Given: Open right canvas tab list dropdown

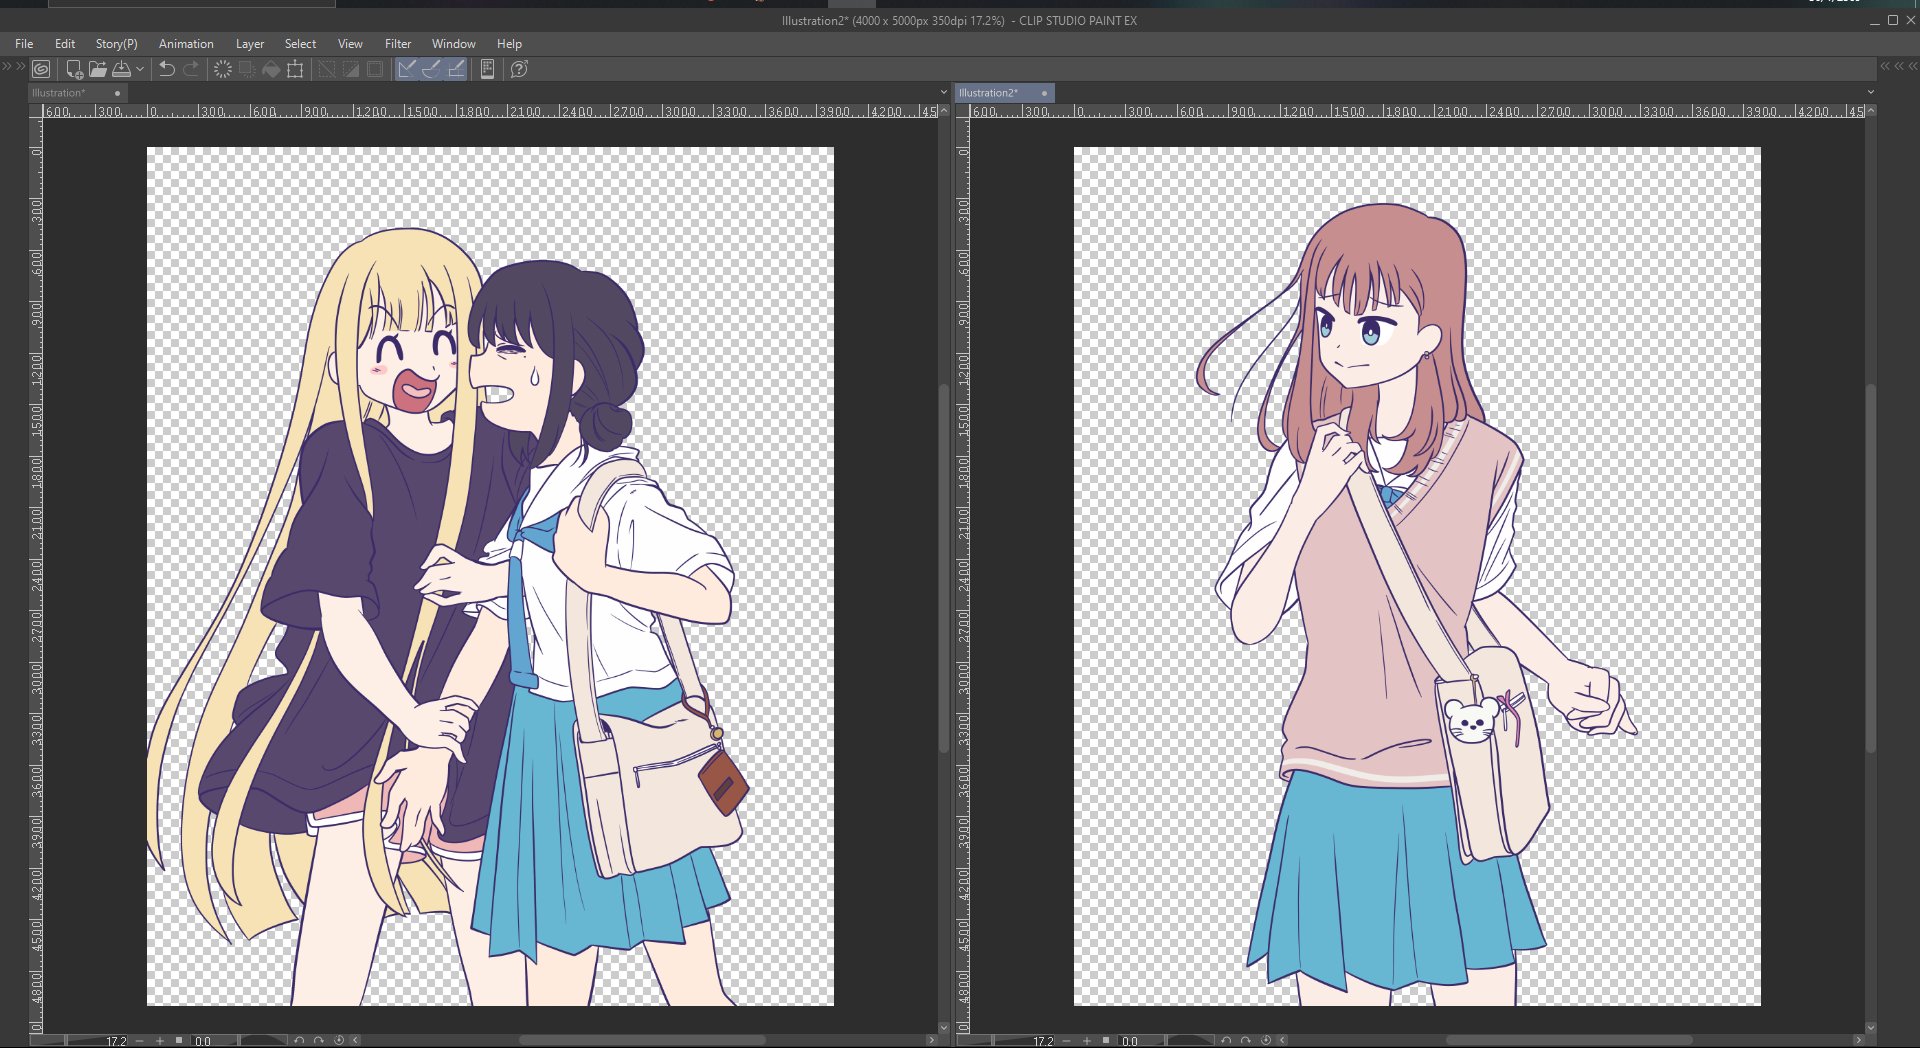Looking at the screenshot, I should tap(1870, 92).
